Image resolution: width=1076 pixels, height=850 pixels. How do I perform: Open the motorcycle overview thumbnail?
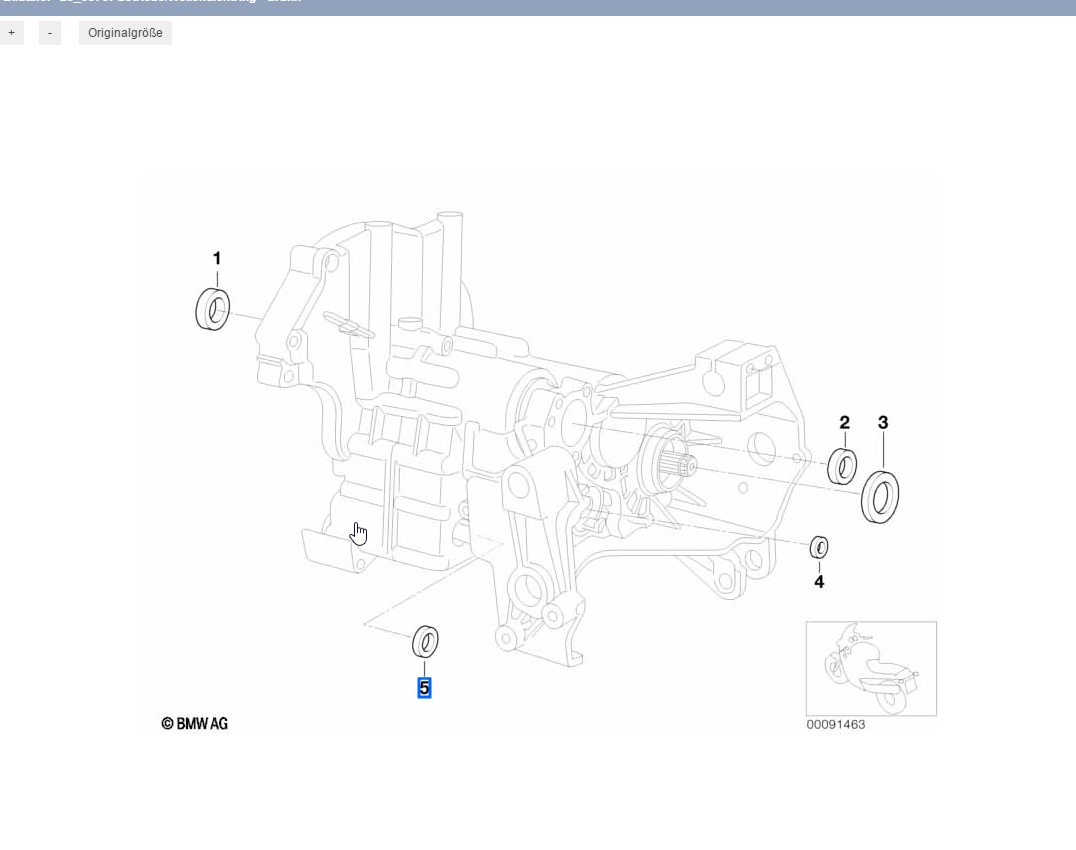[x=871, y=668]
